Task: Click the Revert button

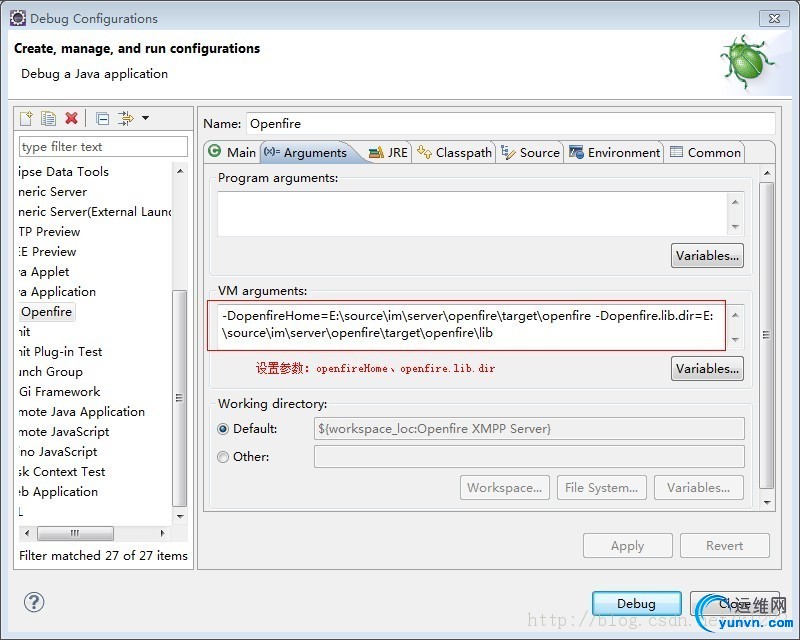Action: 724,546
